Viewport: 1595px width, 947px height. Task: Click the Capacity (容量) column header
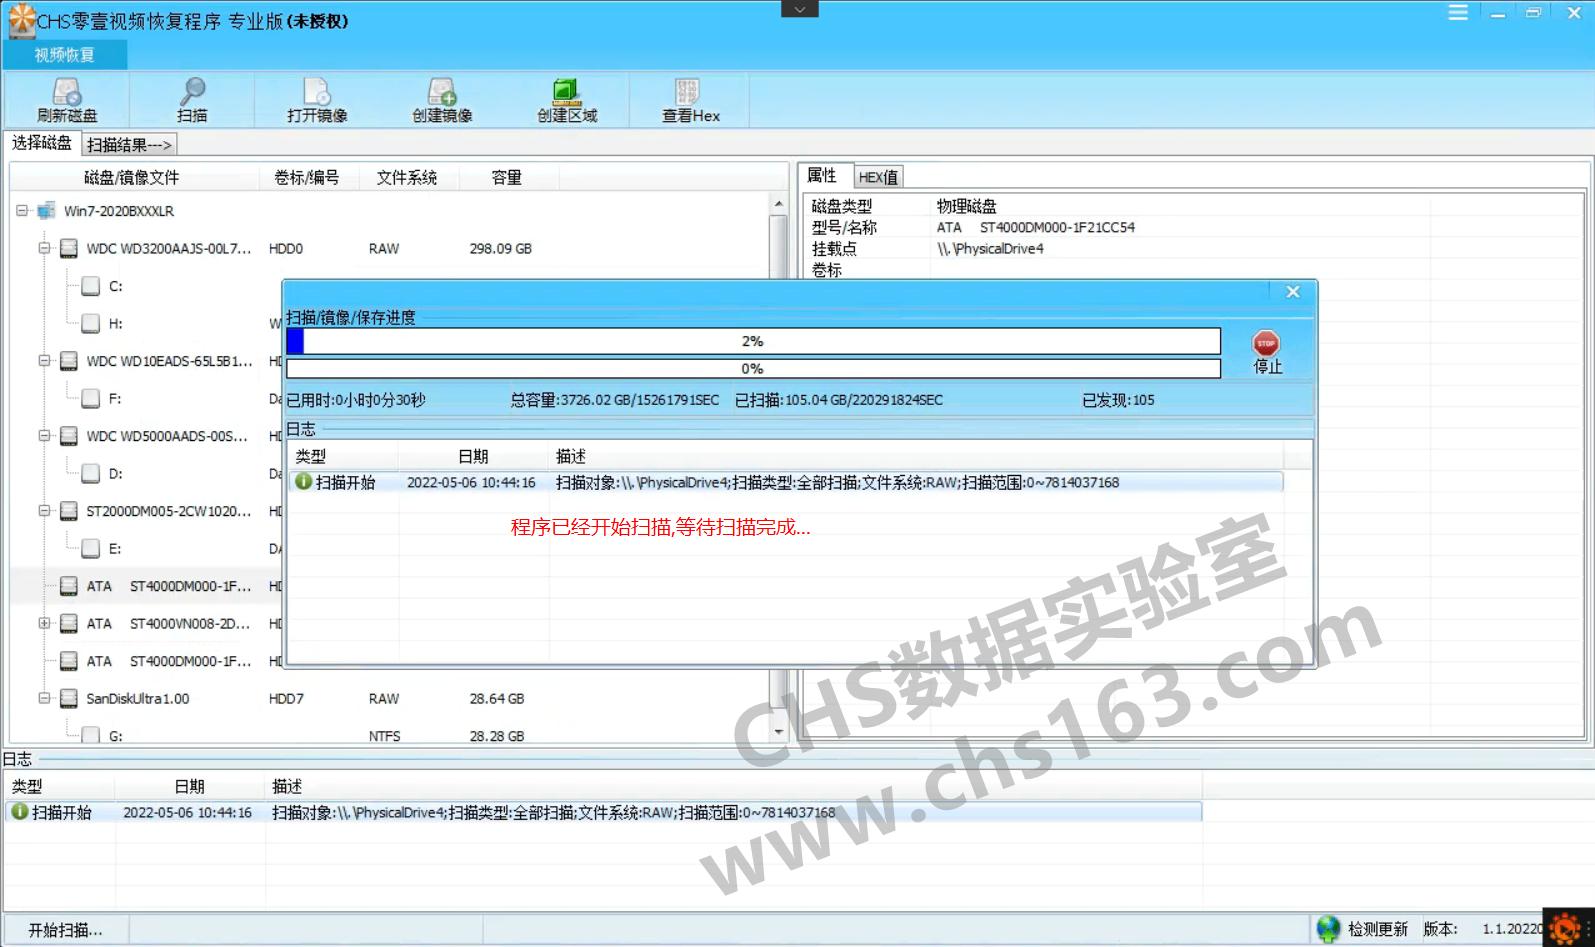(x=507, y=178)
